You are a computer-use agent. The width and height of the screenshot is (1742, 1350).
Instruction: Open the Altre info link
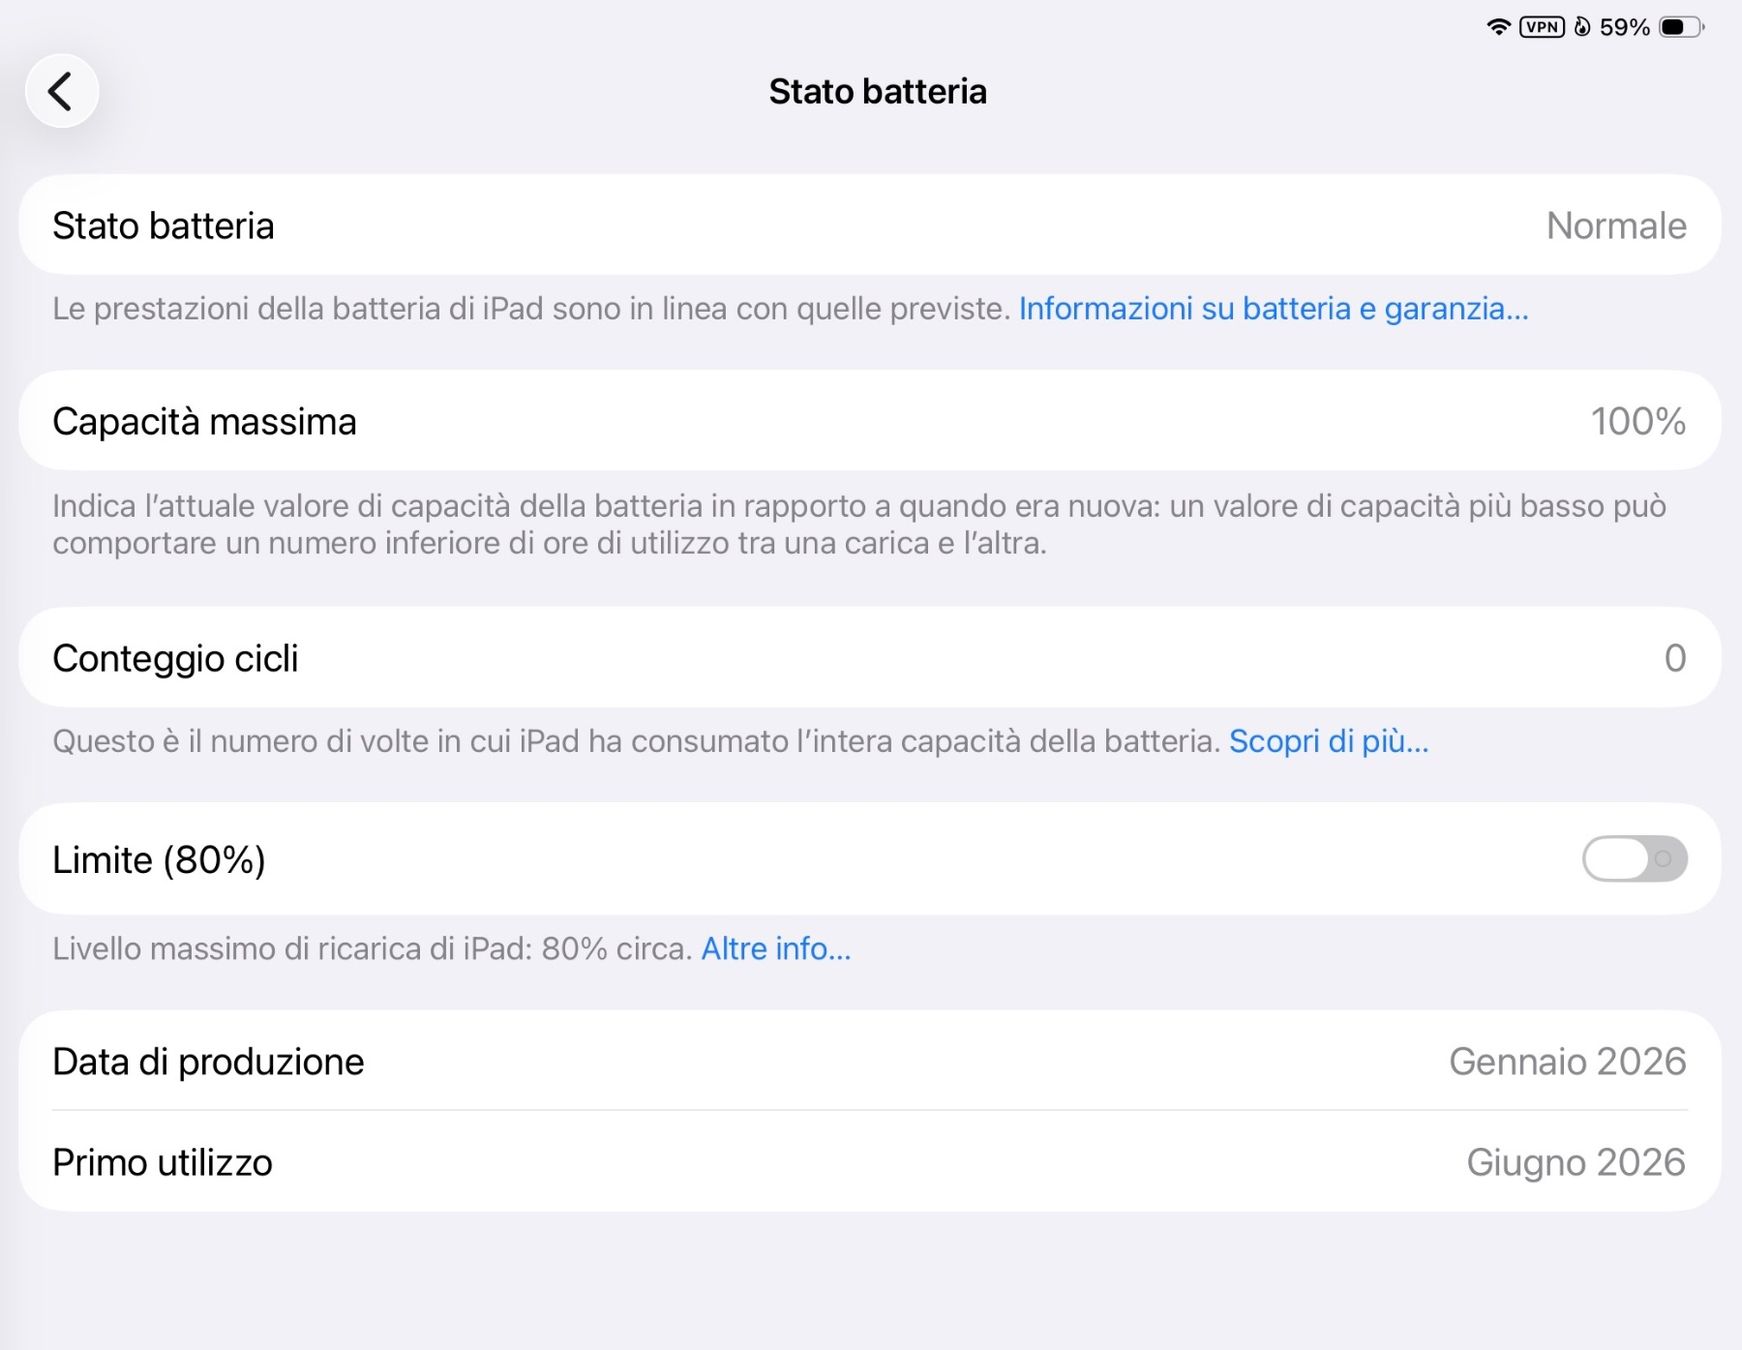(776, 948)
